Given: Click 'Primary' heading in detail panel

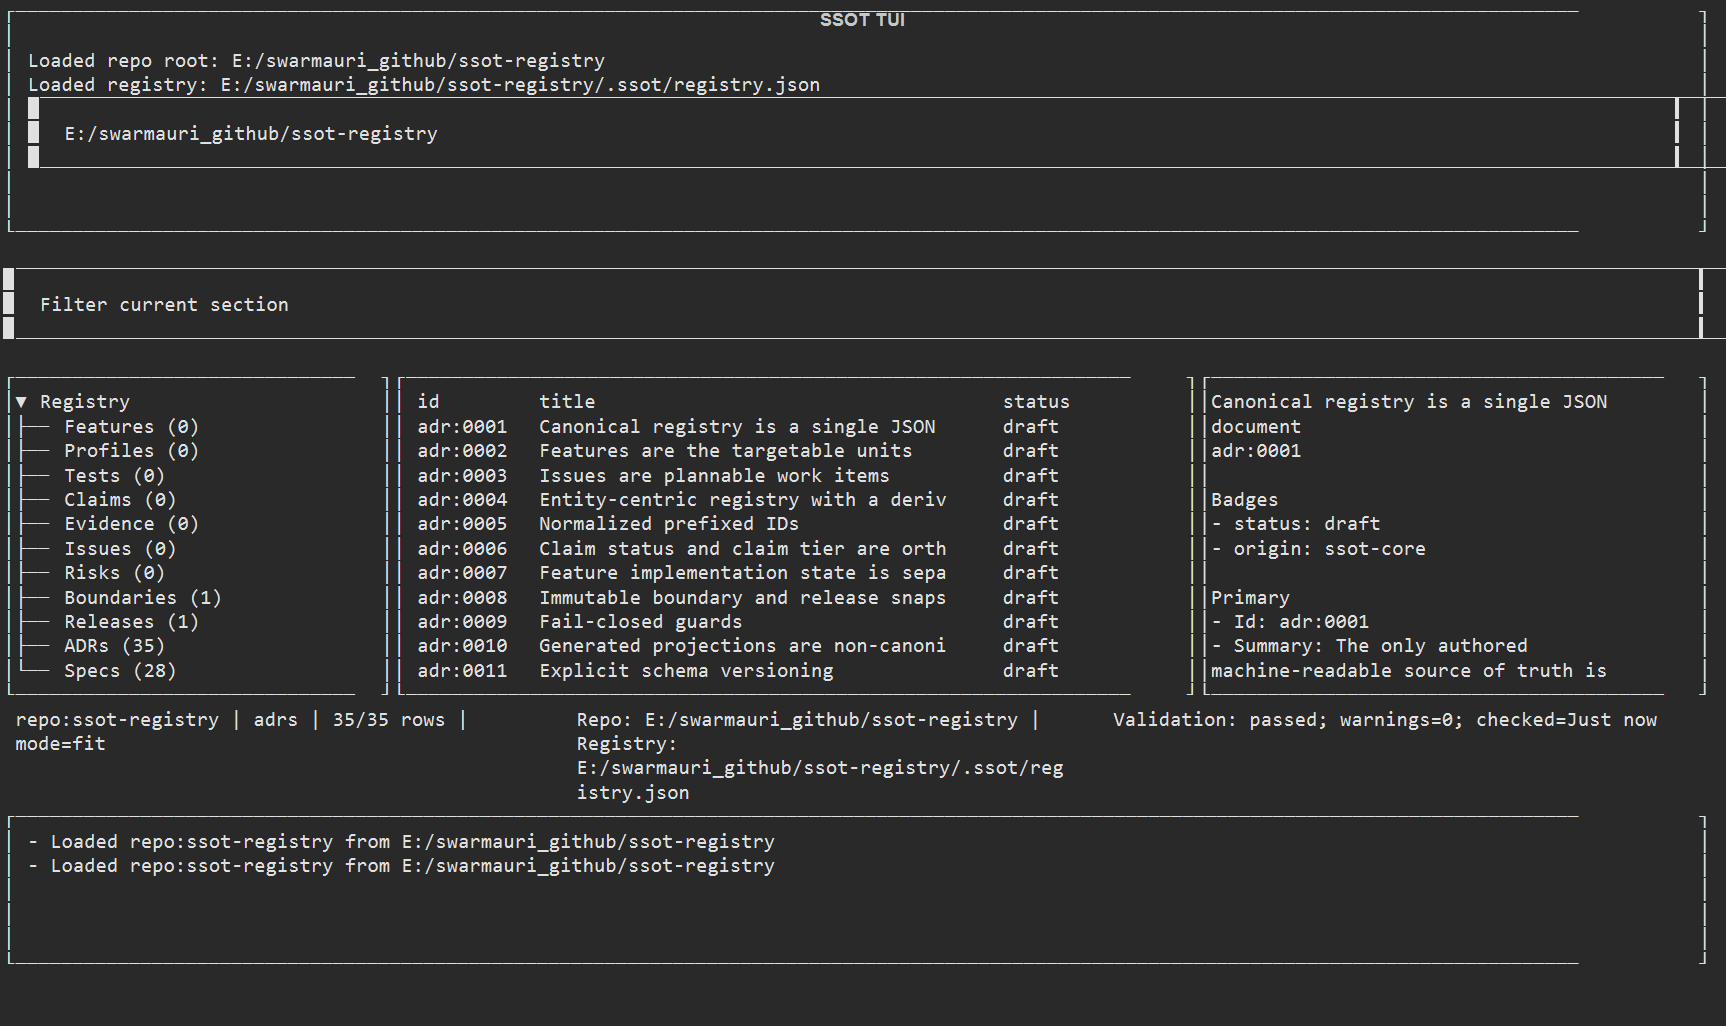Looking at the screenshot, I should [x=1250, y=598].
